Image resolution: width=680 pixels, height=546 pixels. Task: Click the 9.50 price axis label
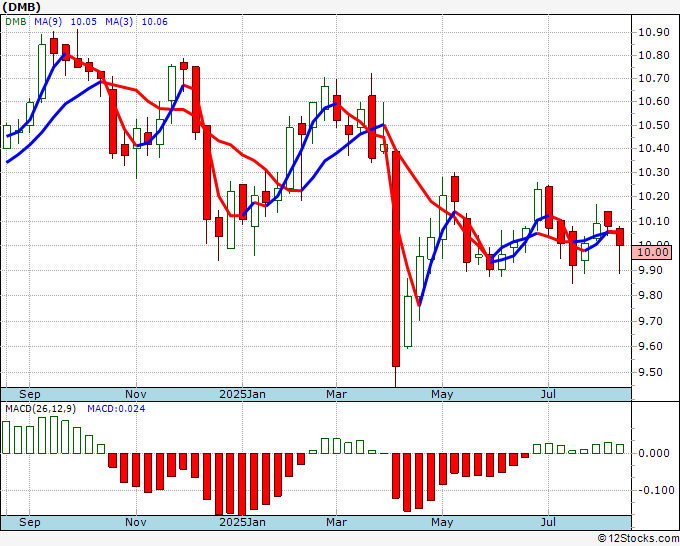651,373
